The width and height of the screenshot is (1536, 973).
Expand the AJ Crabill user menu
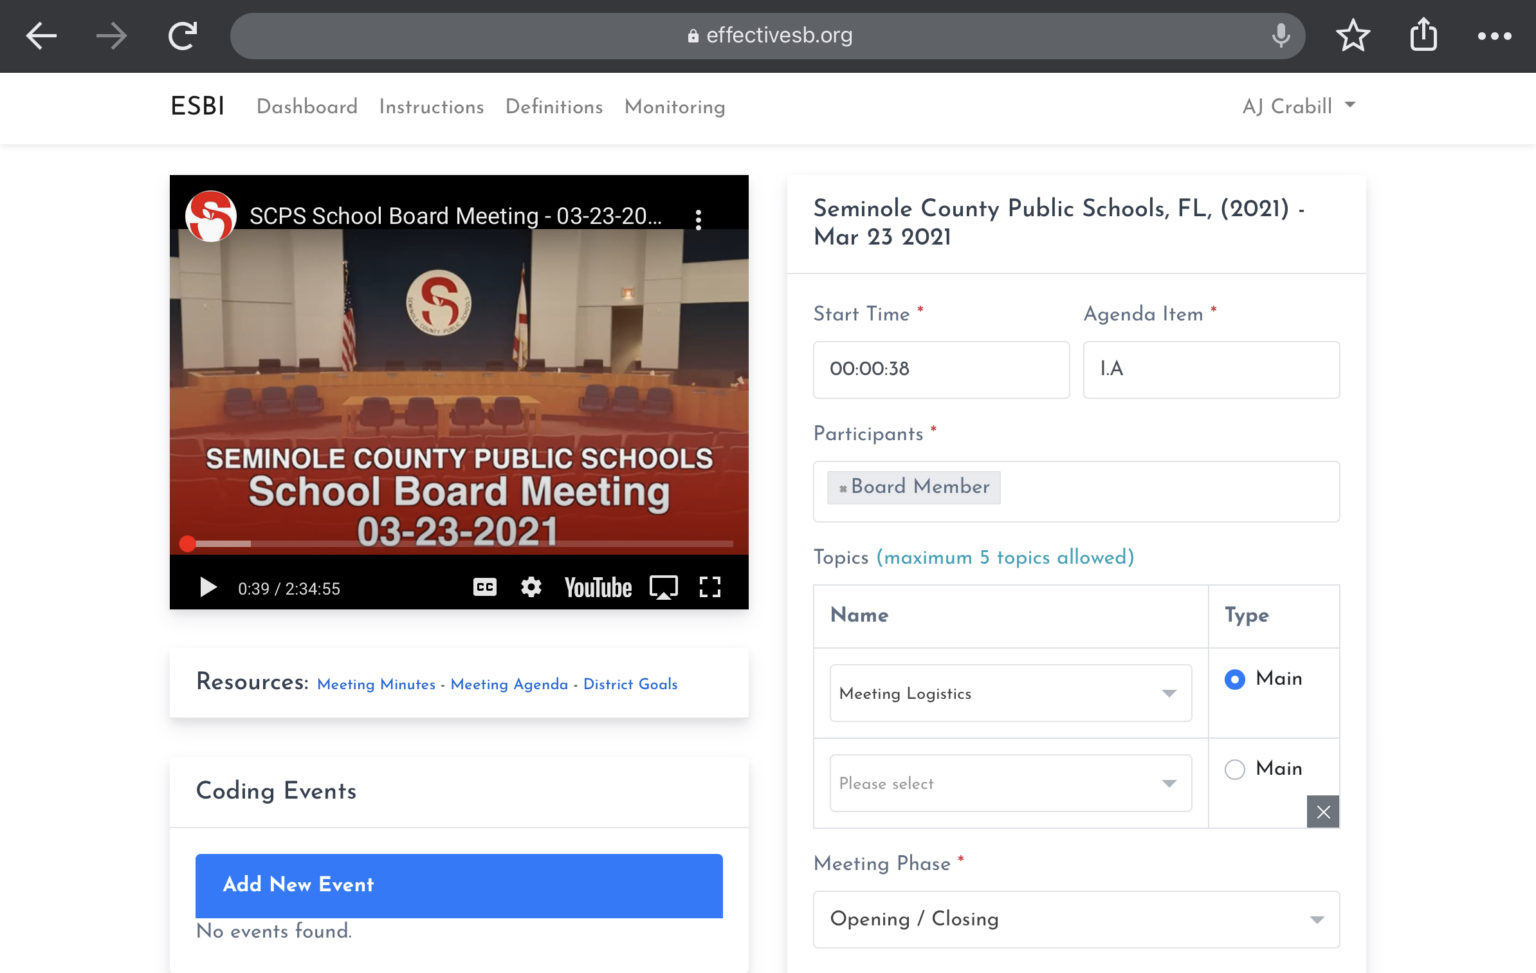(1298, 106)
